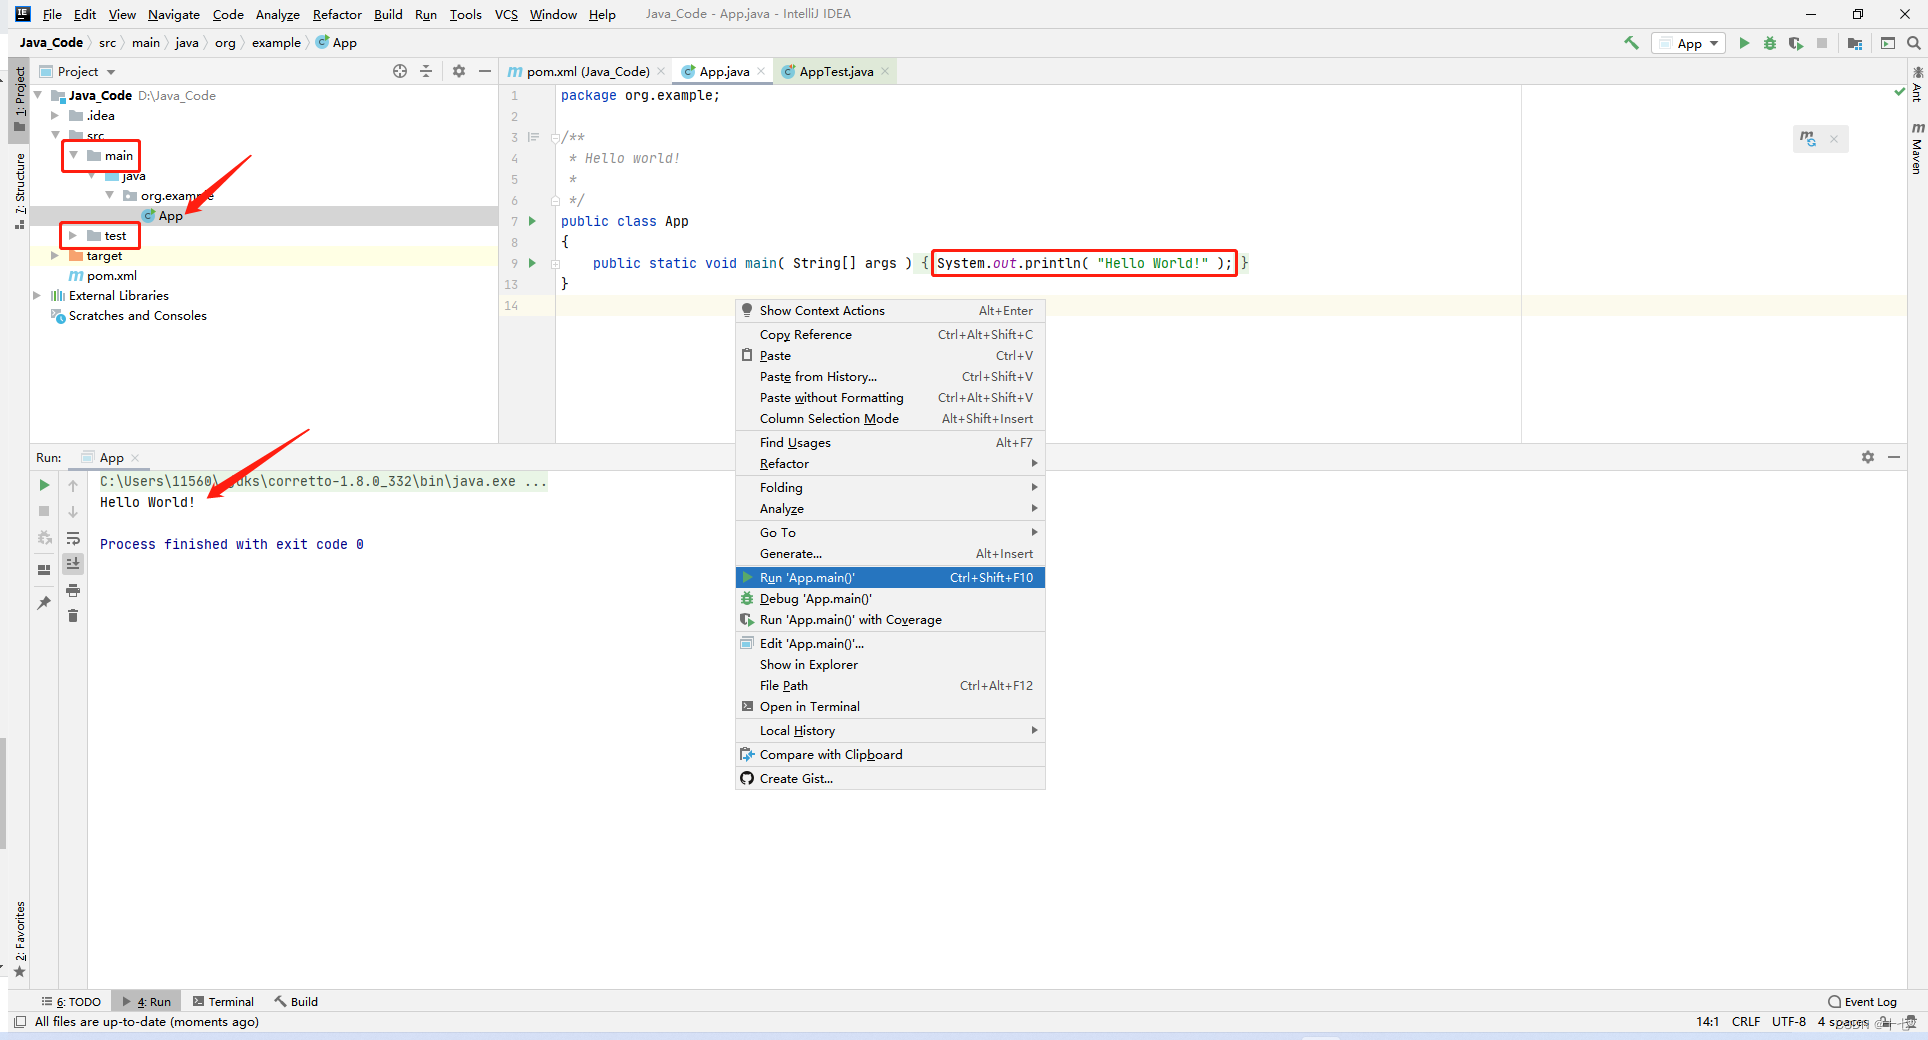1928x1040 pixels.
Task: Collapse the org.example package
Action: [x=110, y=195]
